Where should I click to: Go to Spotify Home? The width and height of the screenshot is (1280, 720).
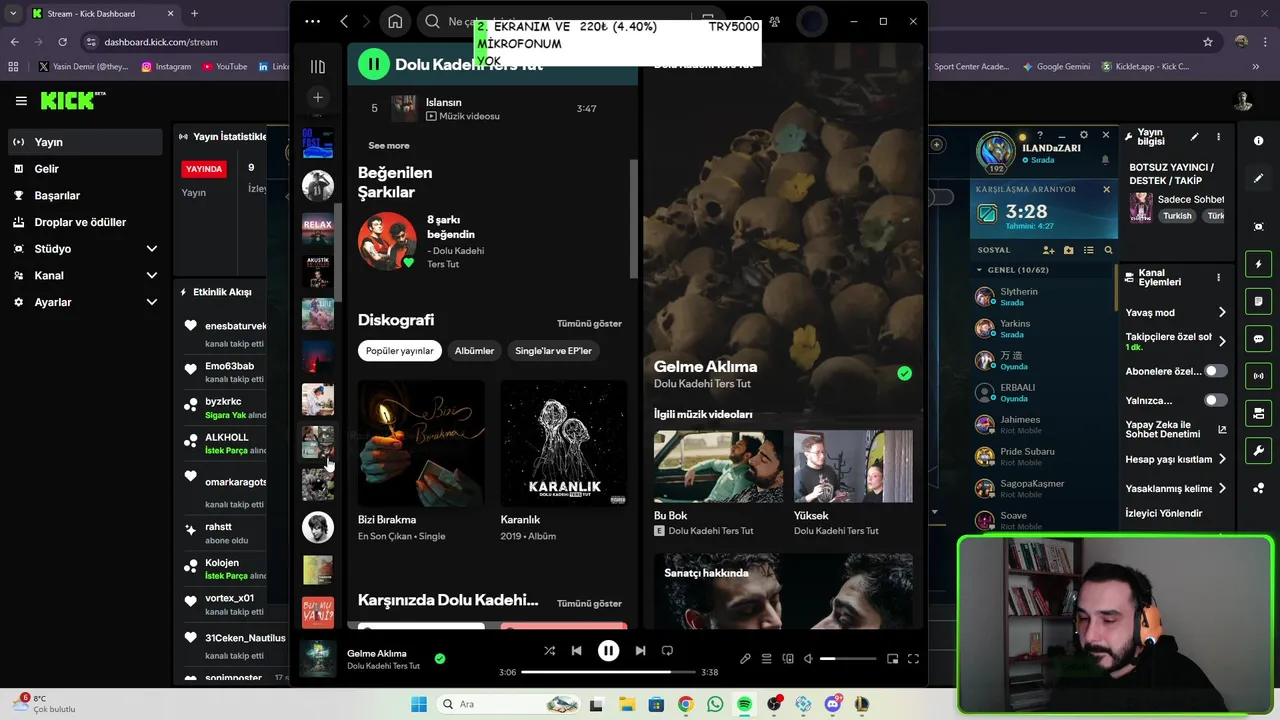coord(395,21)
